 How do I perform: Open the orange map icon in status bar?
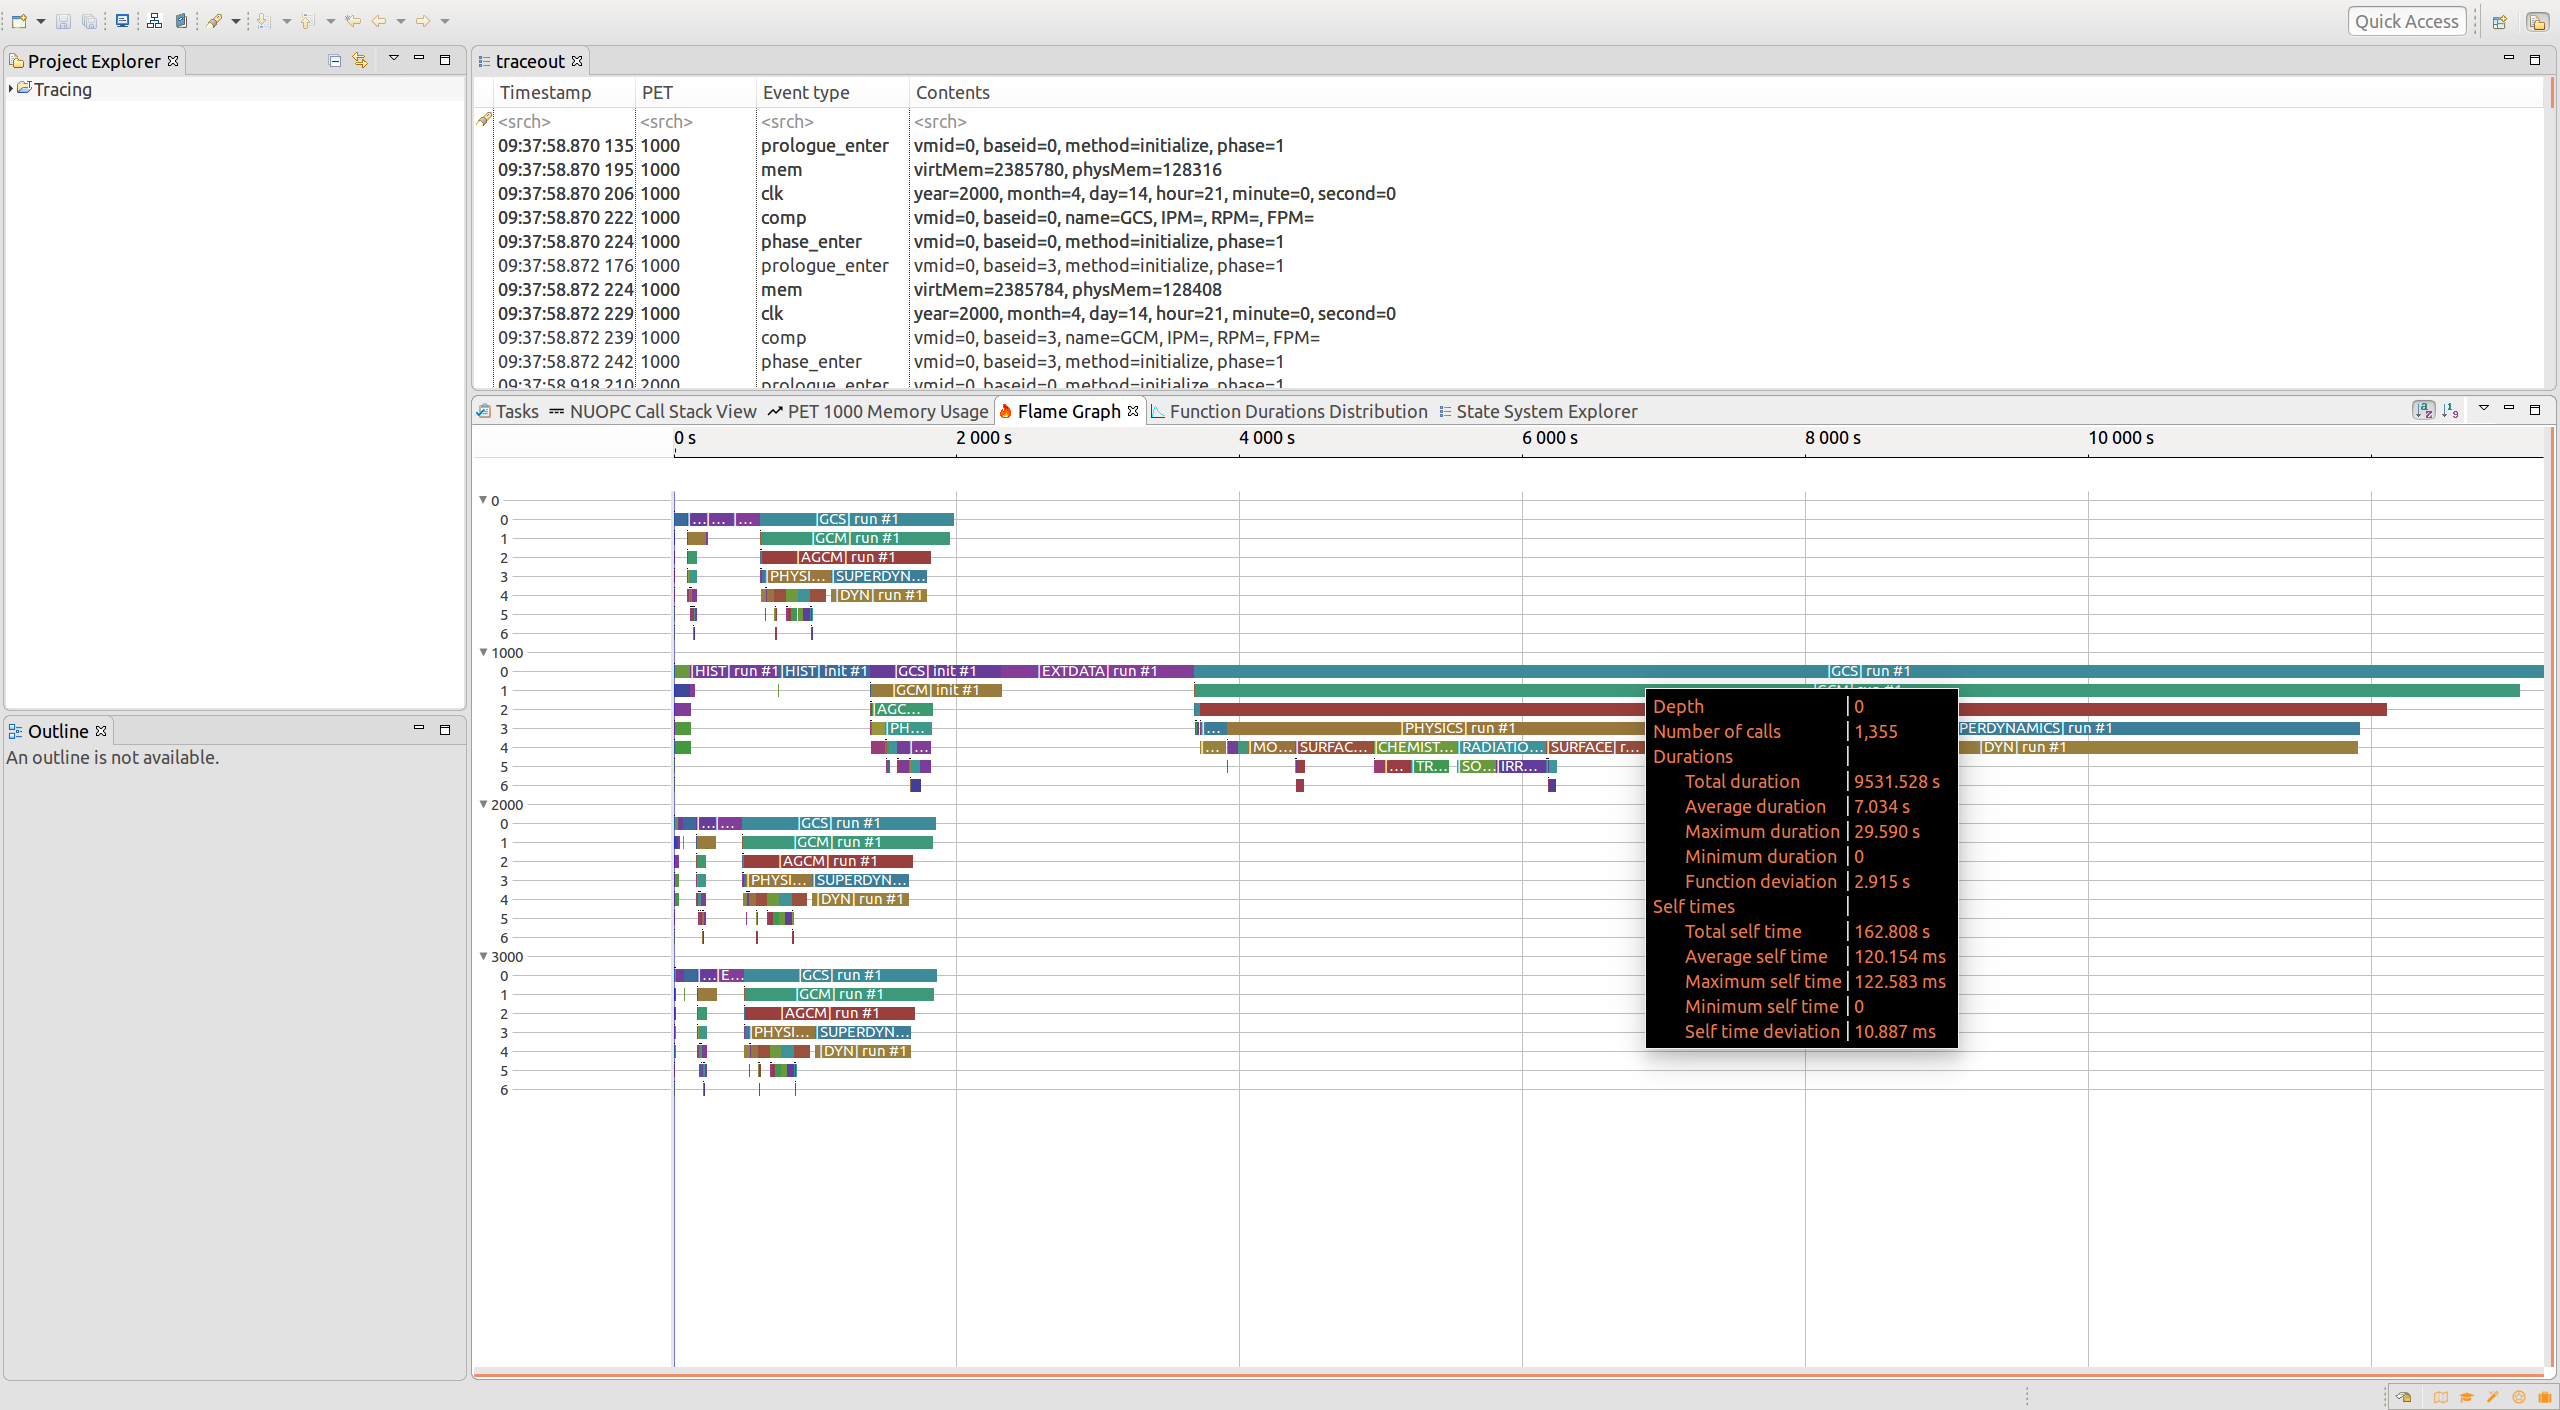pyautogui.click(x=2441, y=1397)
